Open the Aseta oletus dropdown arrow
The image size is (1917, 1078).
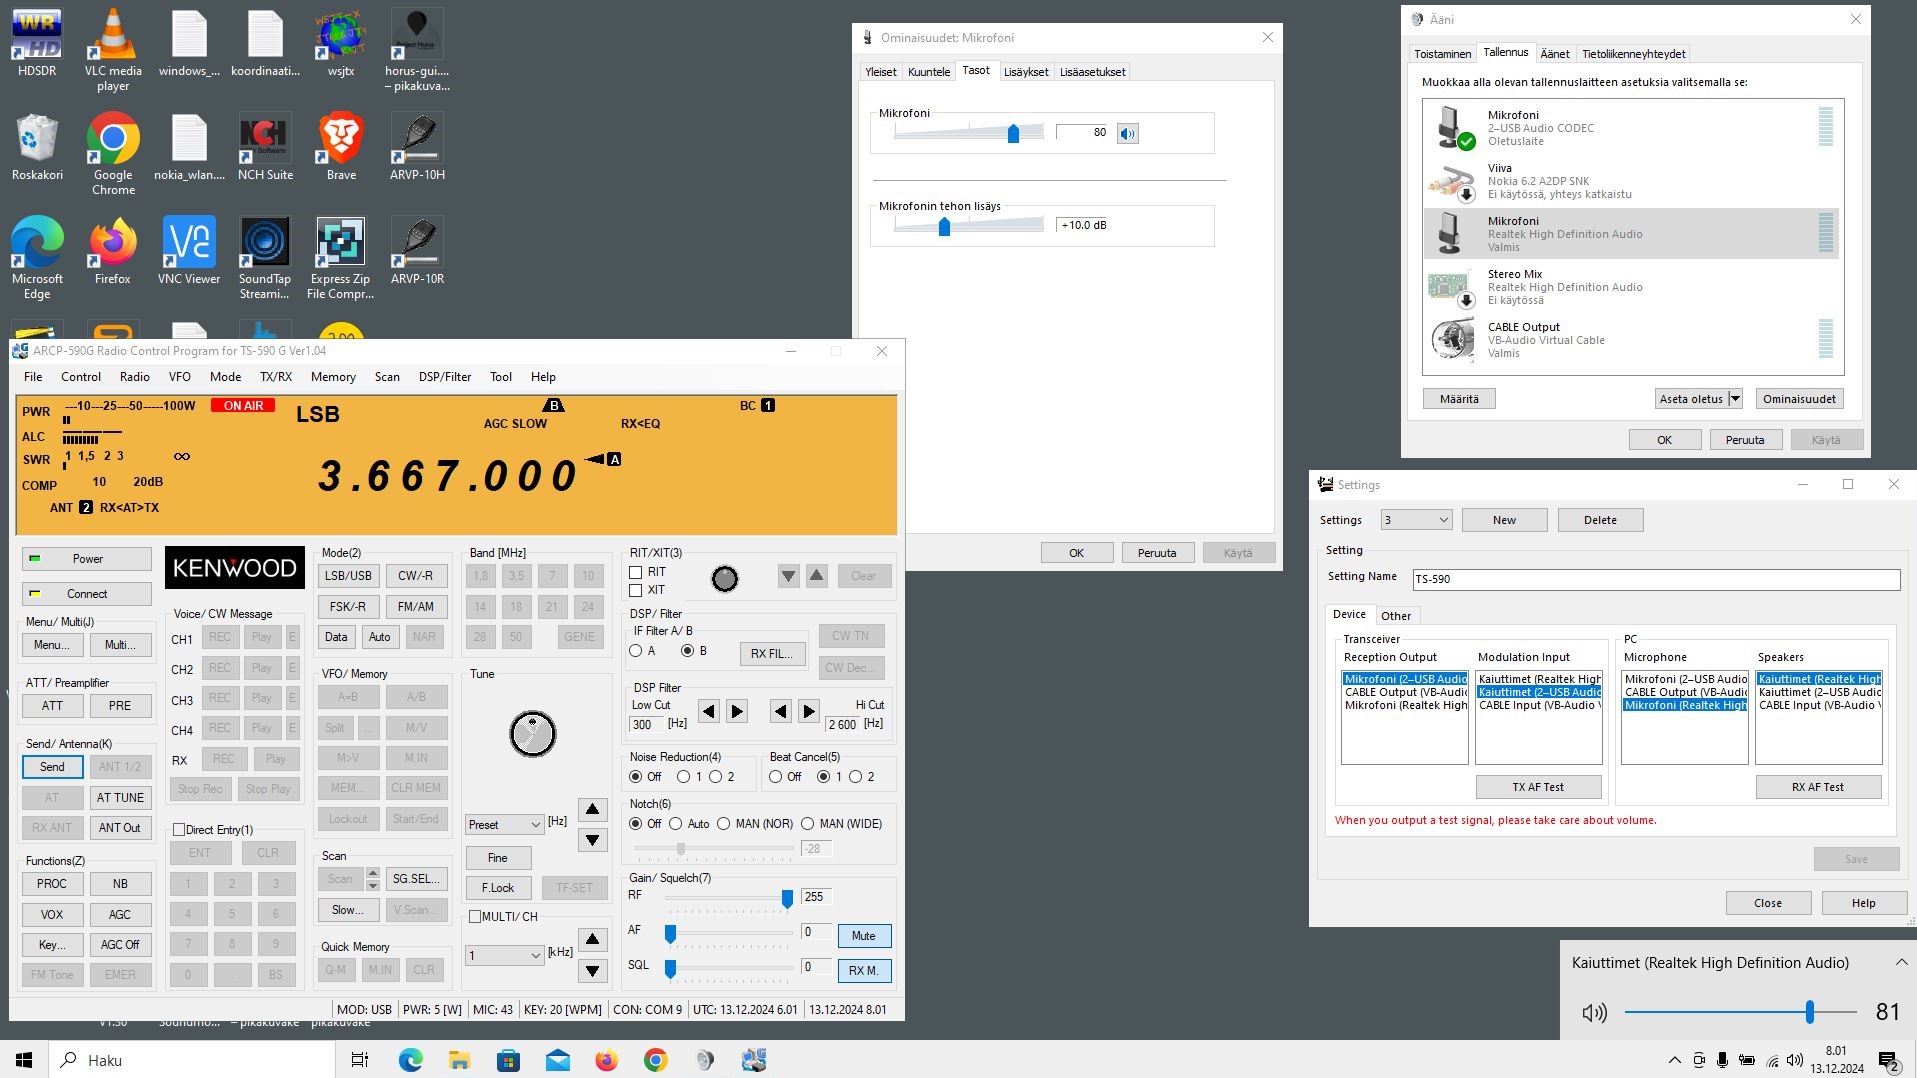click(x=1735, y=399)
